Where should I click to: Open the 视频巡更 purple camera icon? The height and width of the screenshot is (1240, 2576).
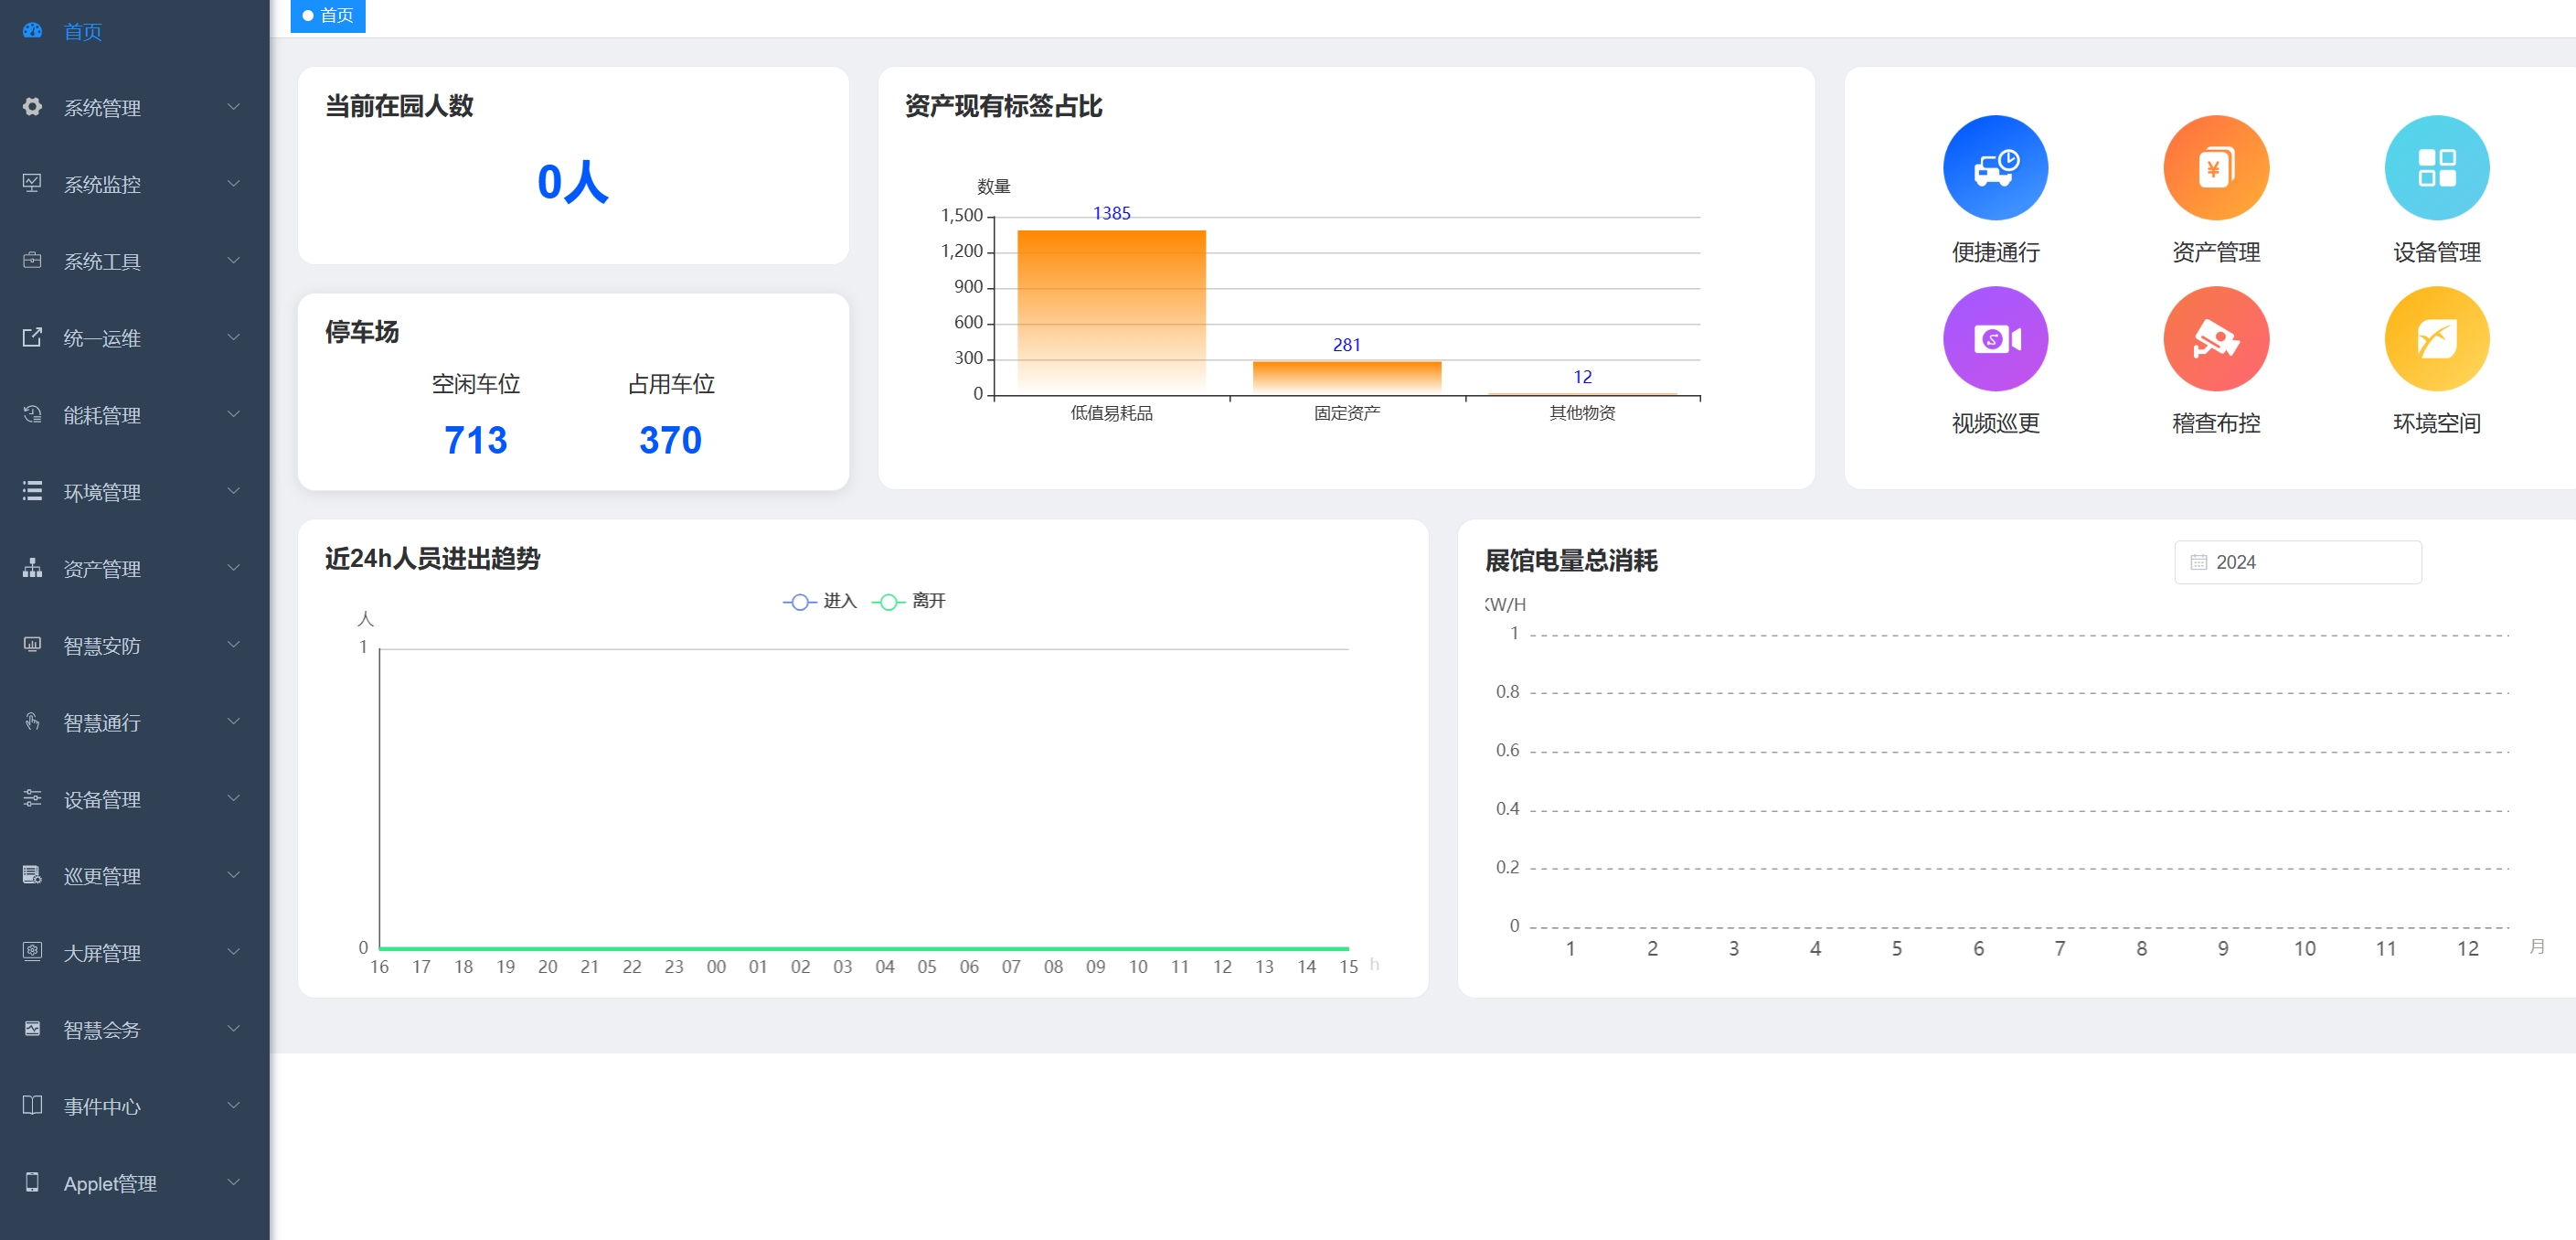point(1995,338)
